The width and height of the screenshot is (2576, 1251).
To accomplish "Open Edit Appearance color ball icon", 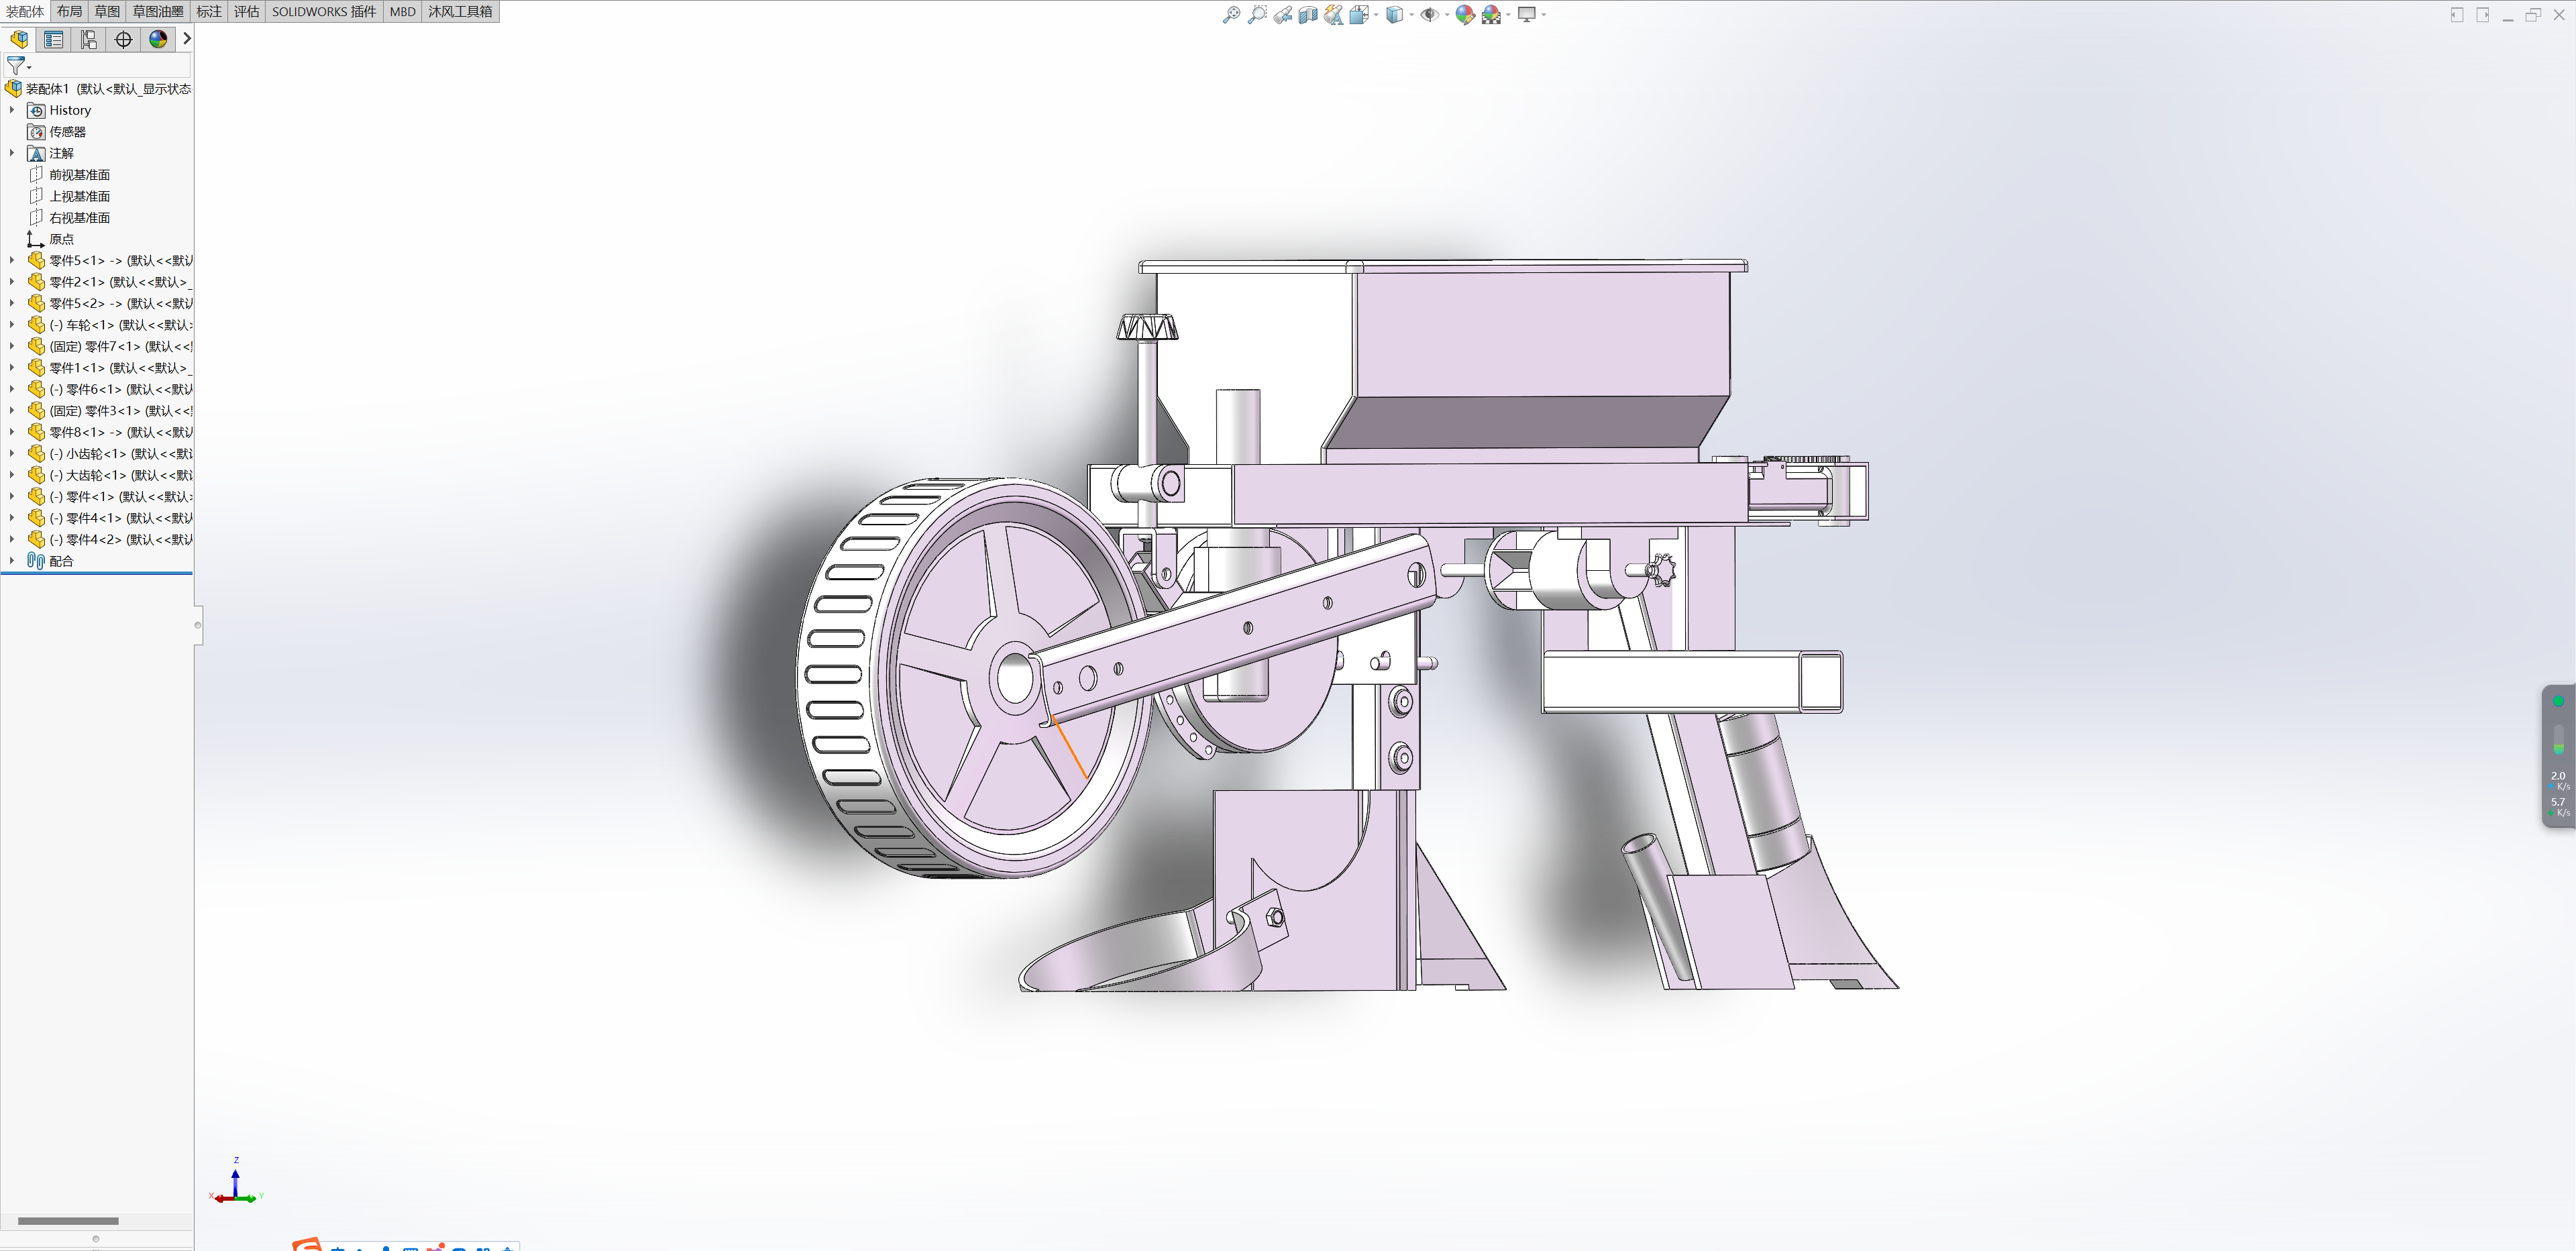I will (1464, 14).
